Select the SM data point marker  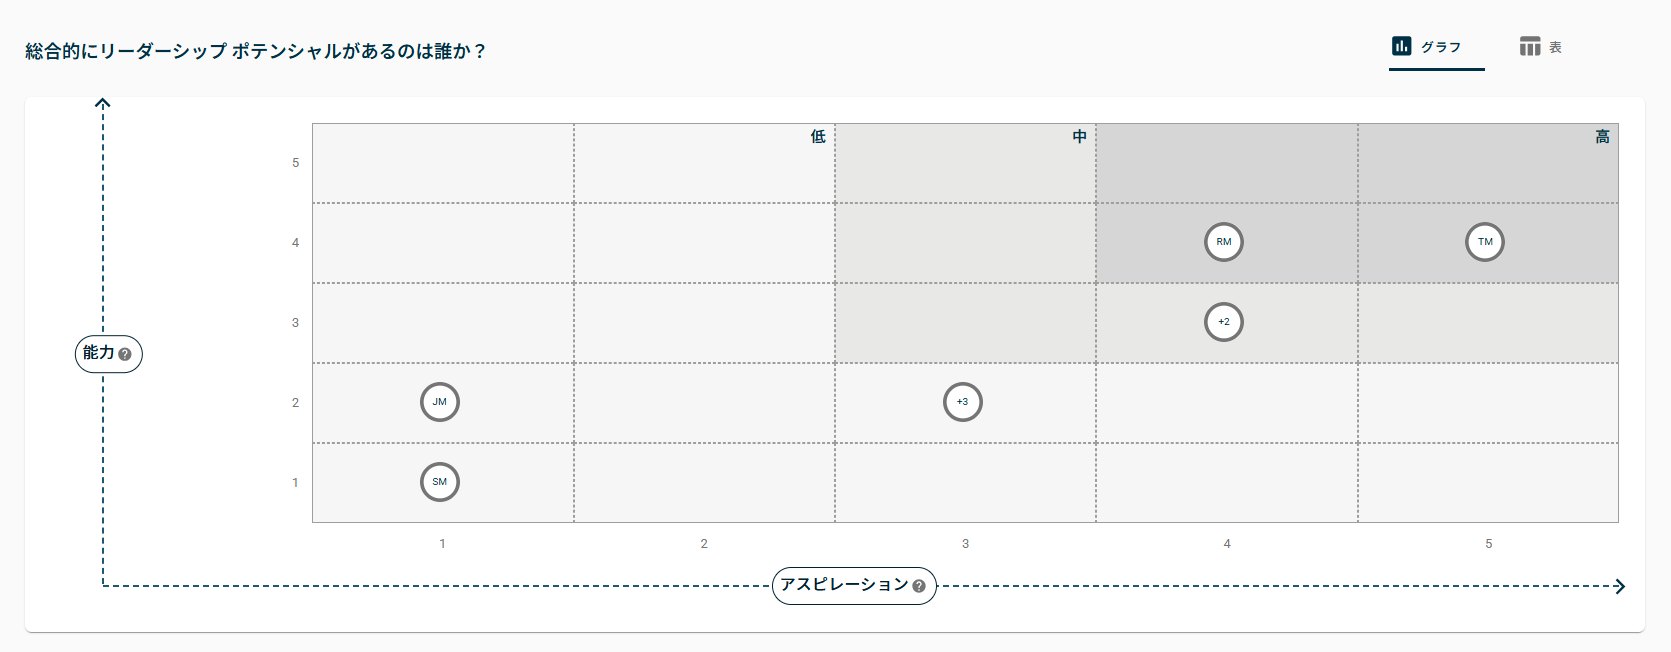click(x=439, y=482)
